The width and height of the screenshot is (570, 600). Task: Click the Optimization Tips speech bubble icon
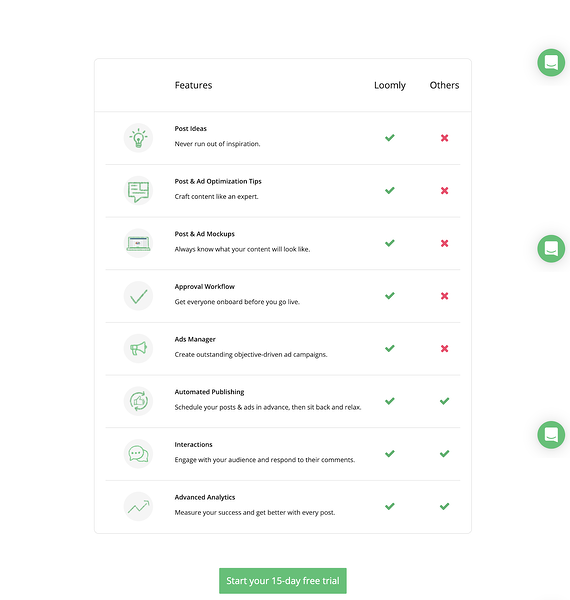coord(138,191)
